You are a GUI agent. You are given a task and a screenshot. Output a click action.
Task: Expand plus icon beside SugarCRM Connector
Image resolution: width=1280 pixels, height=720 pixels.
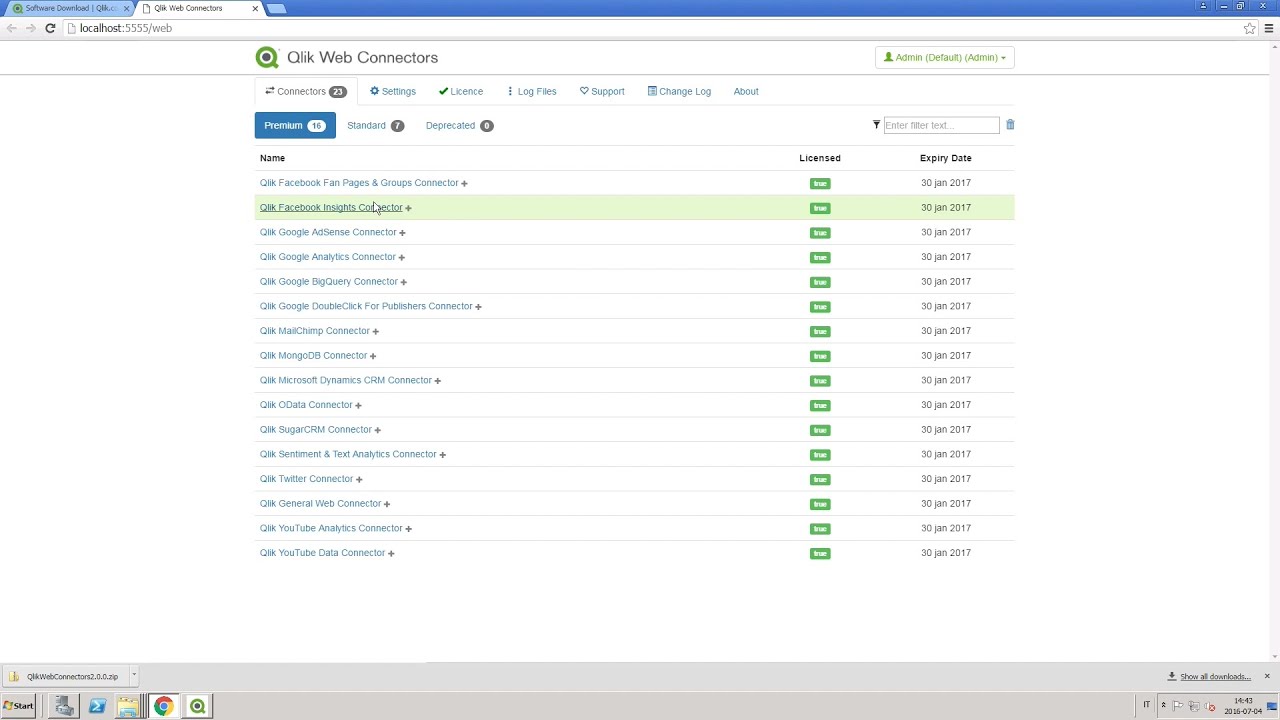377,430
